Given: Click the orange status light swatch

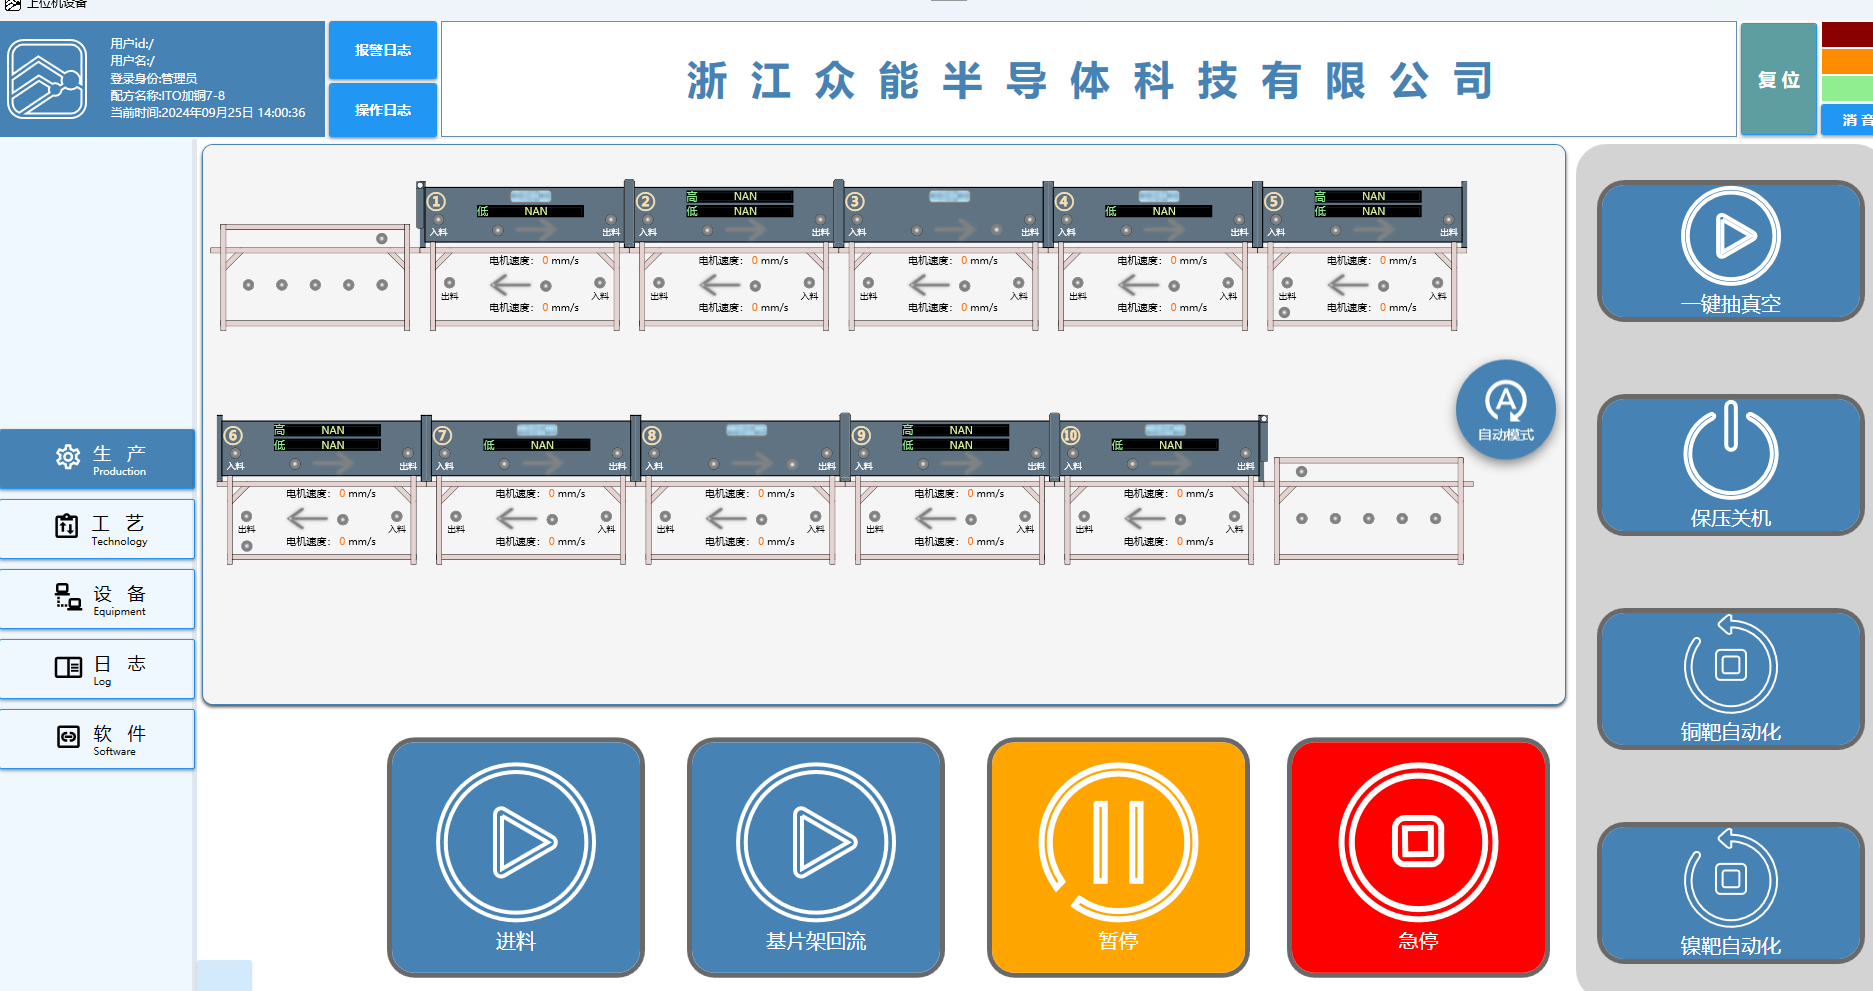Looking at the screenshot, I should 1848,61.
